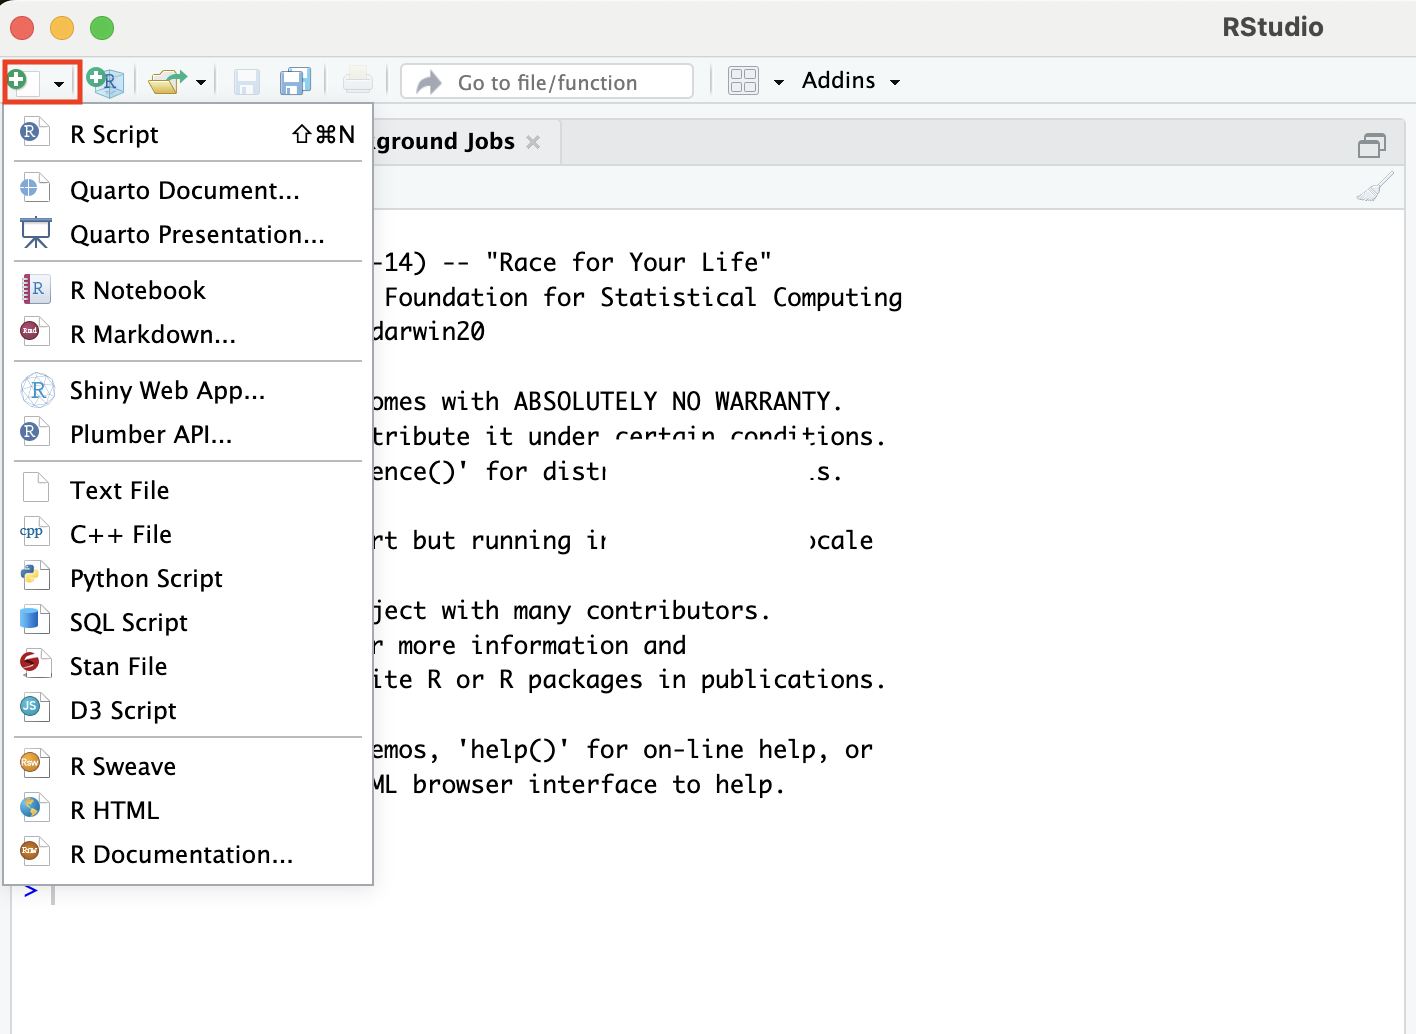Open the Addins dropdown menu
Viewport: 1416px width, 1034px height.
pos(851,81)
